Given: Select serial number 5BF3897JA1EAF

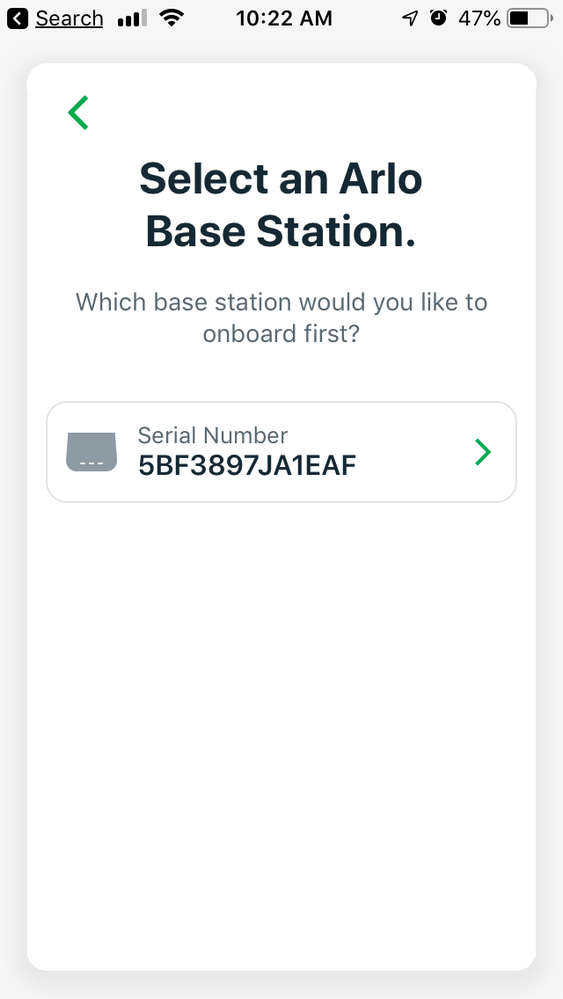Looking at the screenshot, I should [281, 452].
